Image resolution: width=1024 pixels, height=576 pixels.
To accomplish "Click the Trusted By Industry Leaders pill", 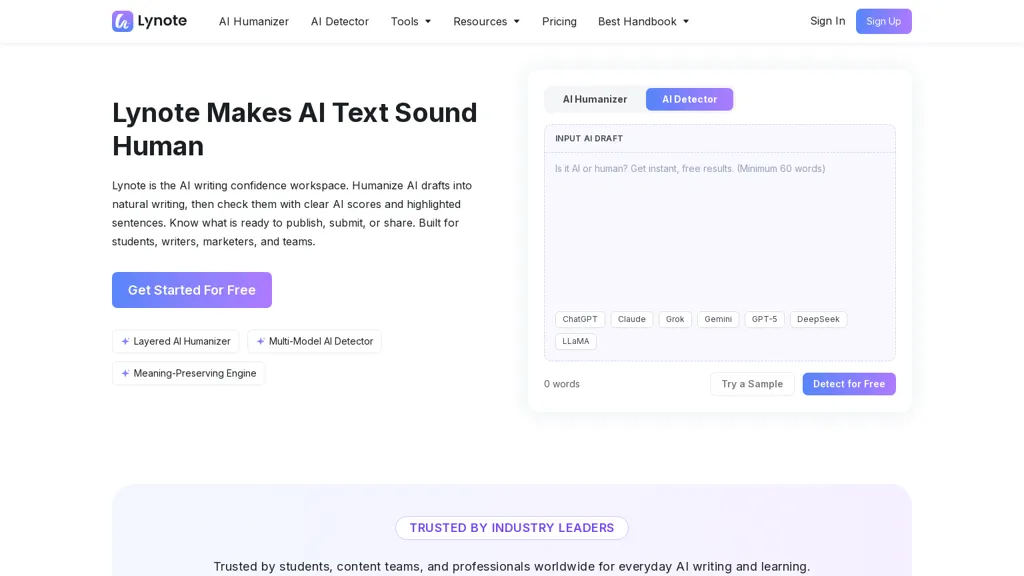I will 512,528.
